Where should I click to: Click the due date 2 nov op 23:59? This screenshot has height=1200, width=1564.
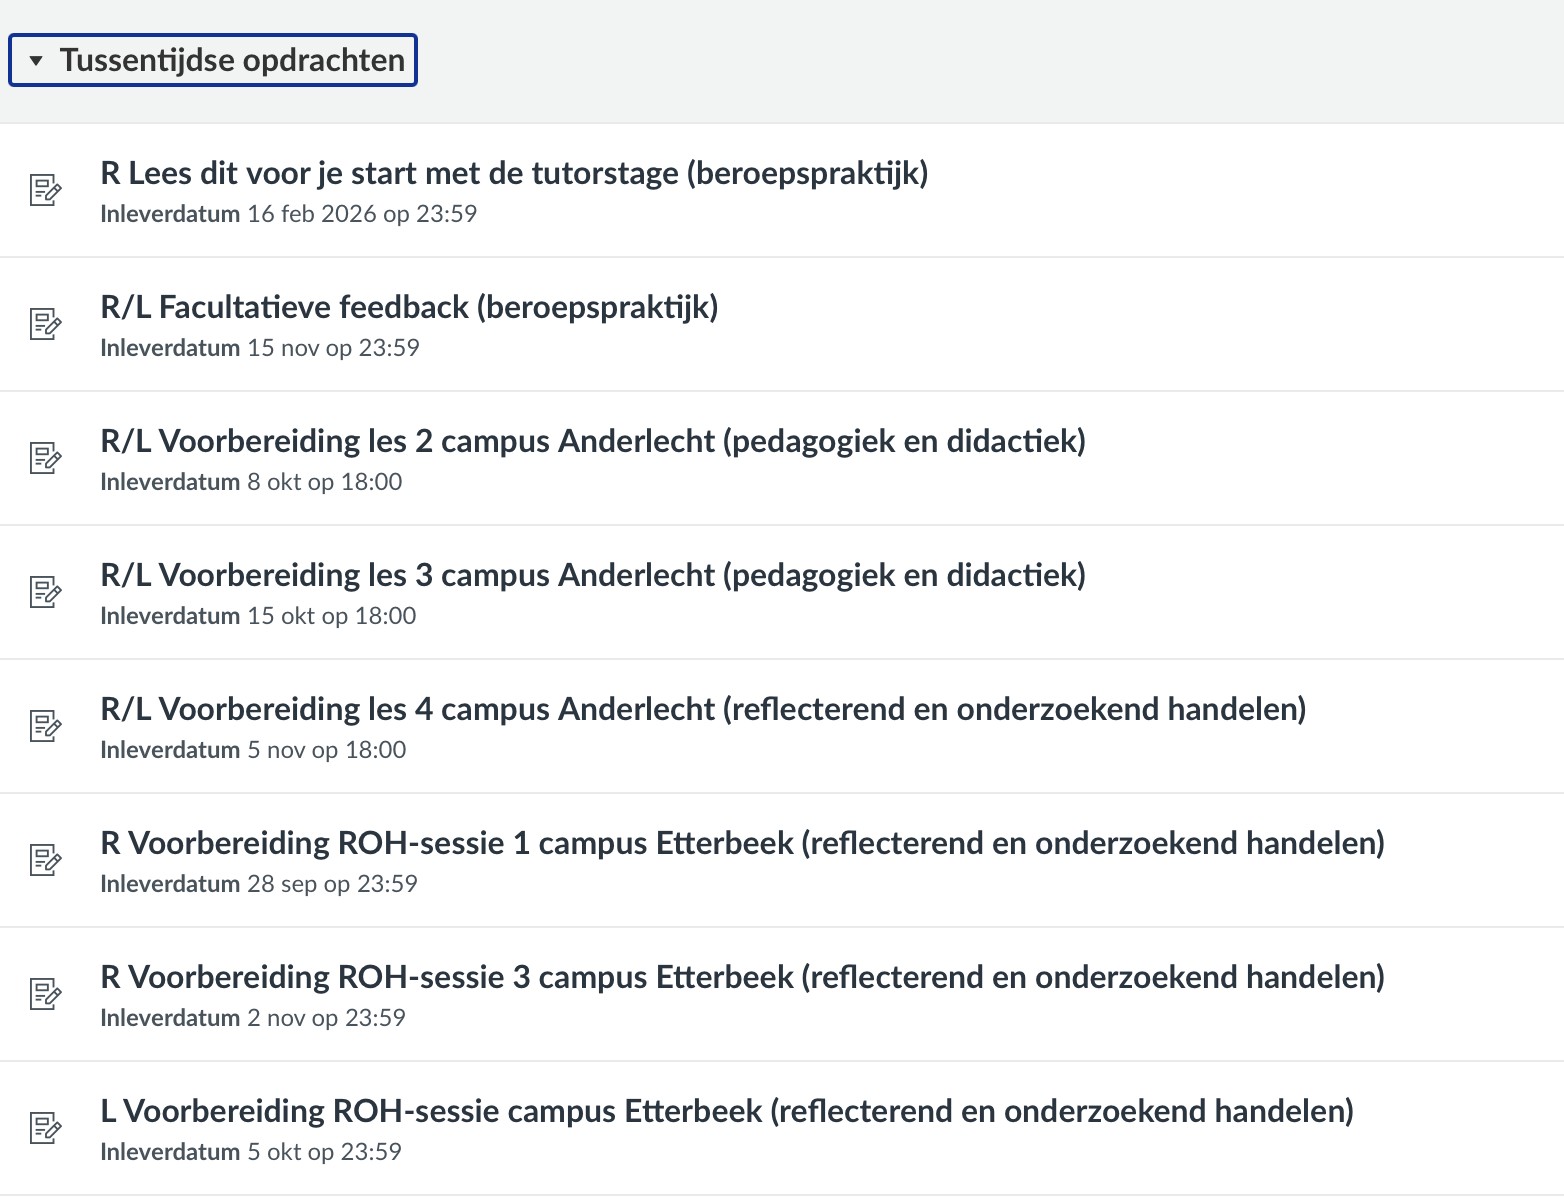326,1018
